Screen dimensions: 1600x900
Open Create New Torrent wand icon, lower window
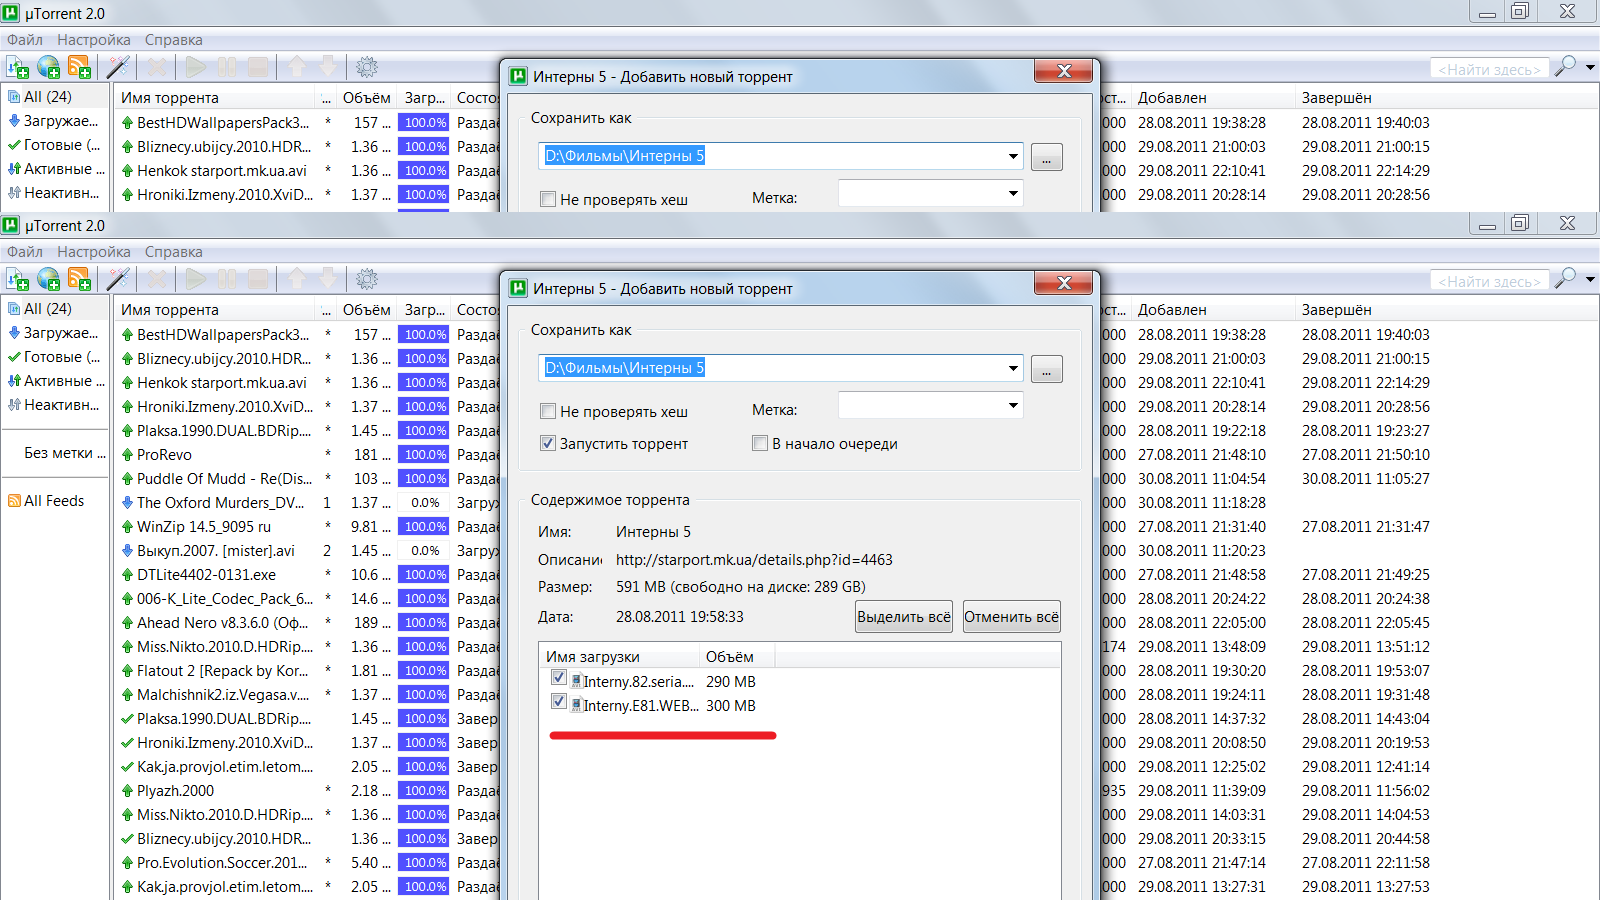click(118, 279)
